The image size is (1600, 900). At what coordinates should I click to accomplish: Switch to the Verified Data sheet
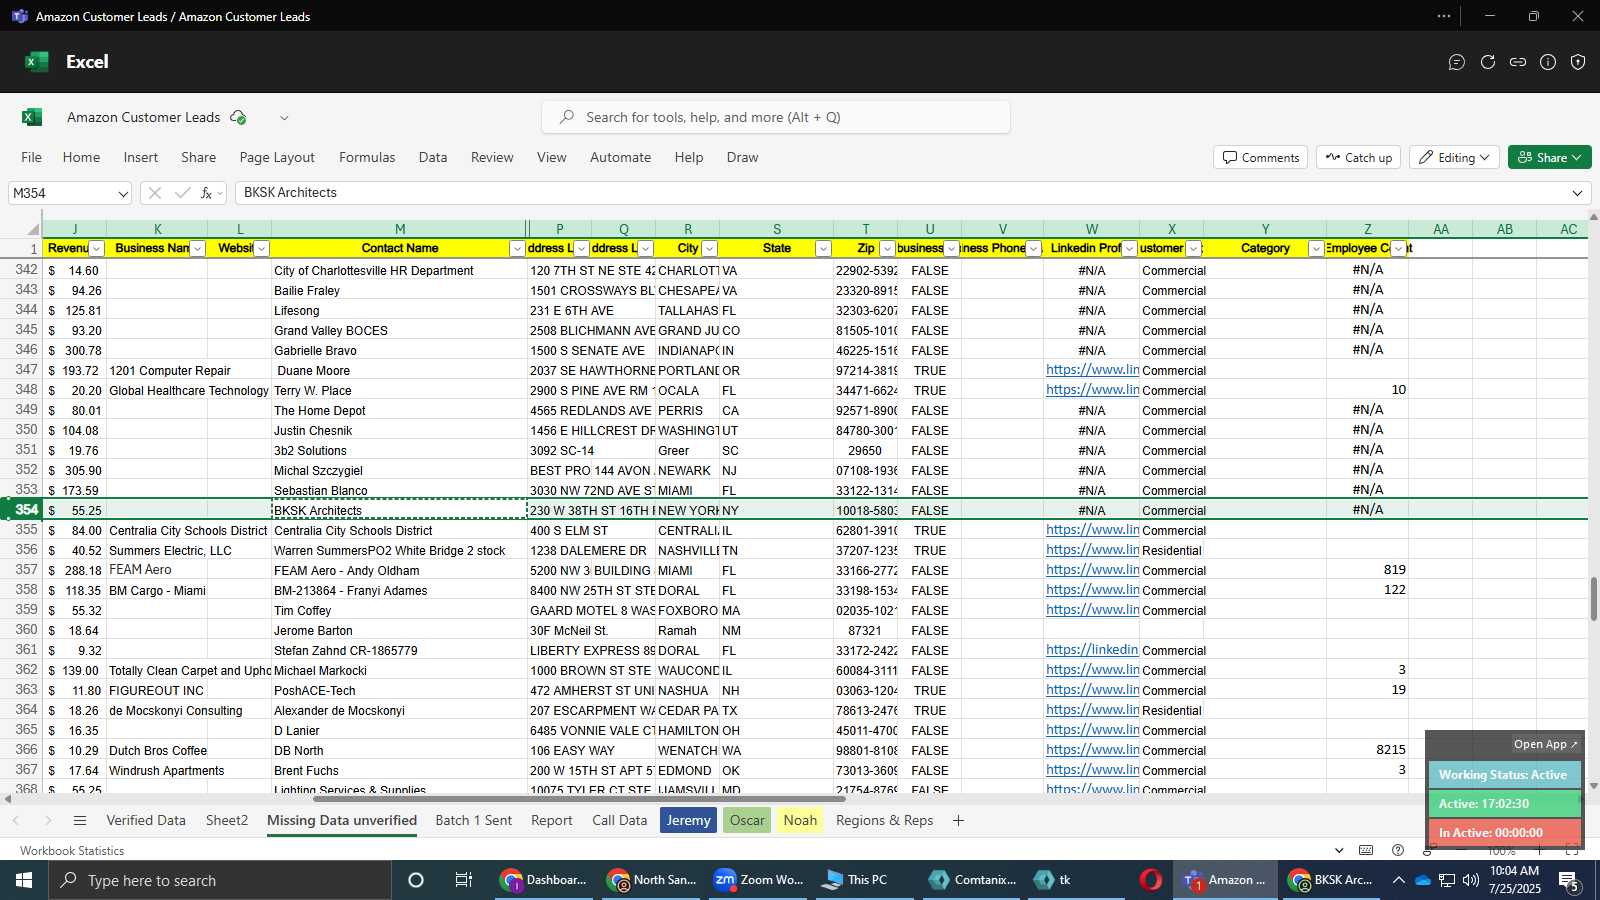[146, 820]
